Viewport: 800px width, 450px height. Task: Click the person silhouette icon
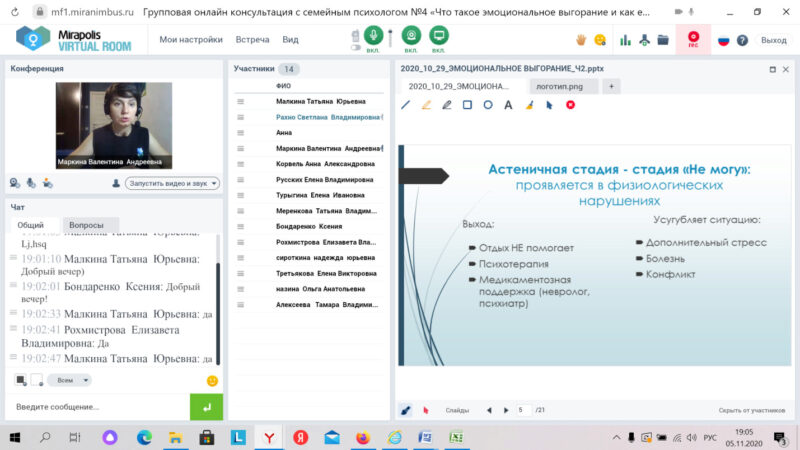tap(116, 183)
